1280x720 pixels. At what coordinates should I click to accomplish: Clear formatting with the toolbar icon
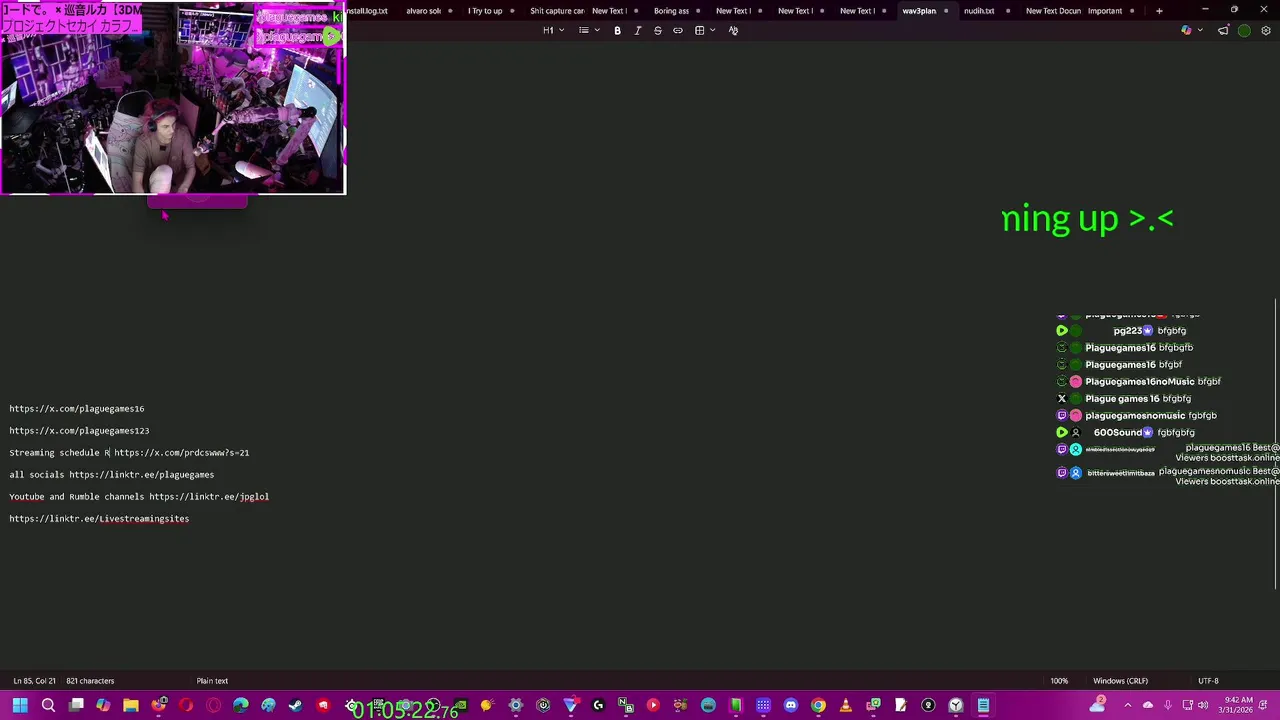pyautogui.click(x=733, y=30)
